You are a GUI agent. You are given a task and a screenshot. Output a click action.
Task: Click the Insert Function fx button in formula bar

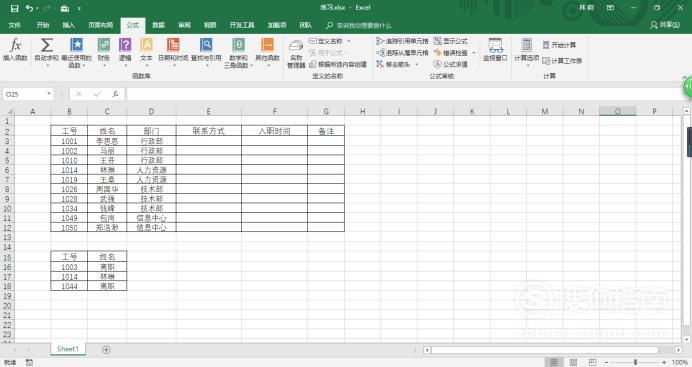115,94
